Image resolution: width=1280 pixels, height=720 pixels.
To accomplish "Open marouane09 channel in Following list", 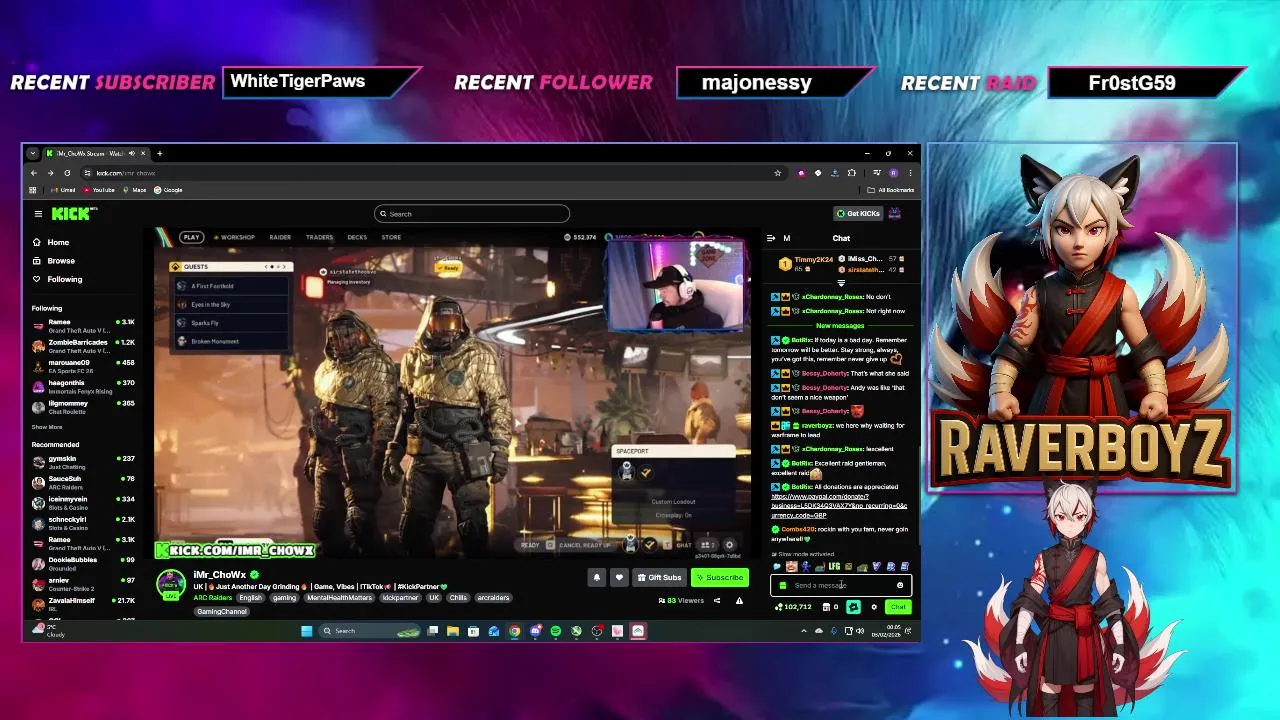I will (x=84, y=366).
